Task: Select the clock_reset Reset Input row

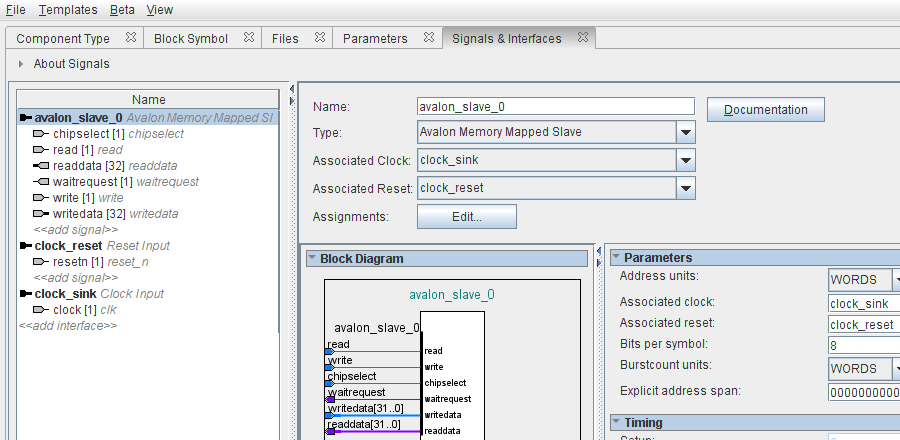Action: coord(149,246)
